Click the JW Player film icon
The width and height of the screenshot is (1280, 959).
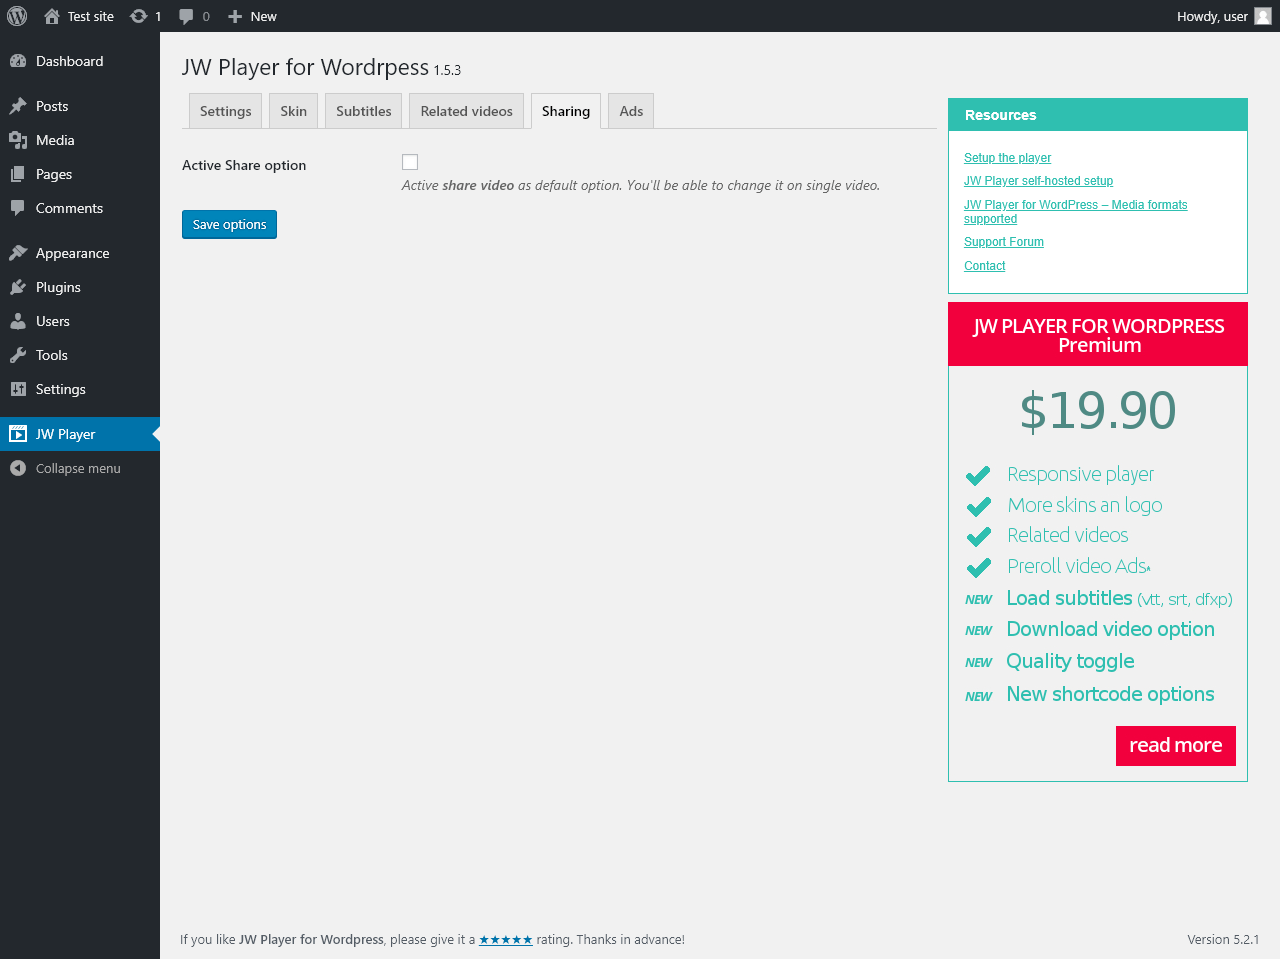click(x=18, y=434)
